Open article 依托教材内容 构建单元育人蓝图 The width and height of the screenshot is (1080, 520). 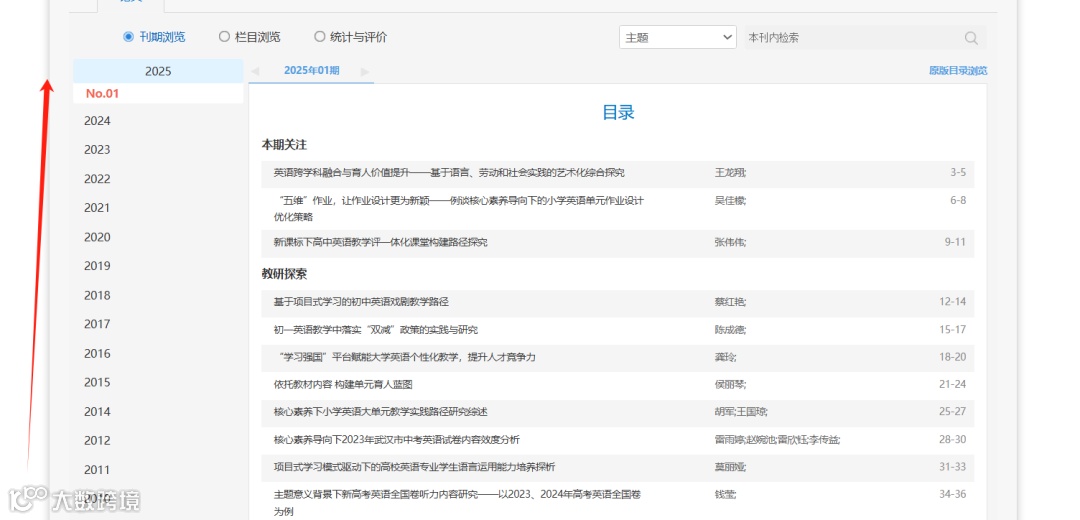[343, 384]
